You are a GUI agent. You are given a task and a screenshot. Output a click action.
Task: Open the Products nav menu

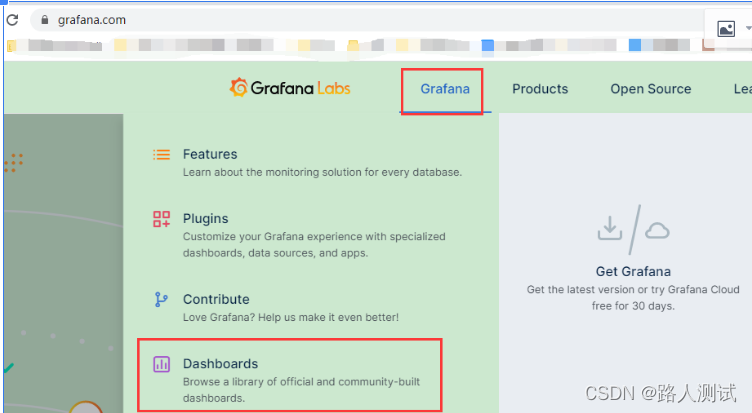540,89
